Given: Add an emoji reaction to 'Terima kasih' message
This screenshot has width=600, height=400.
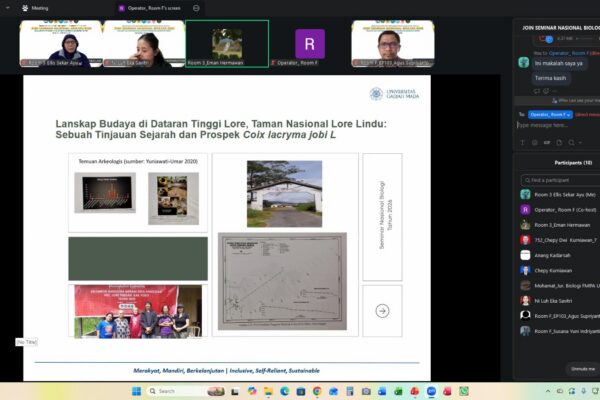Looking at the screenshot, I should (x=546, y=91).
